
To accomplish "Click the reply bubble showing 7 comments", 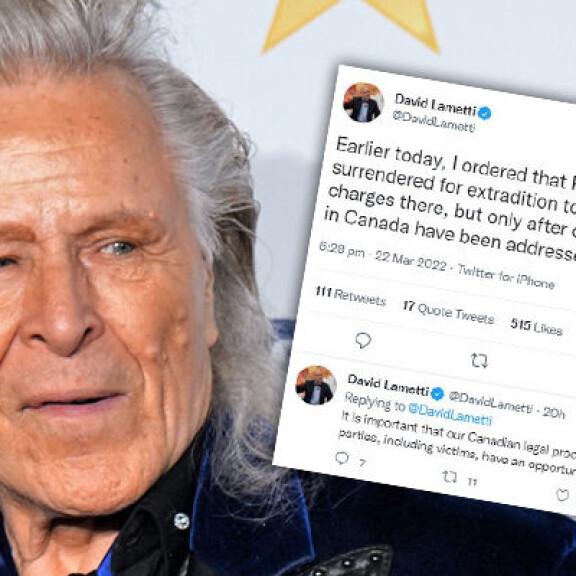I will (342, 458).
